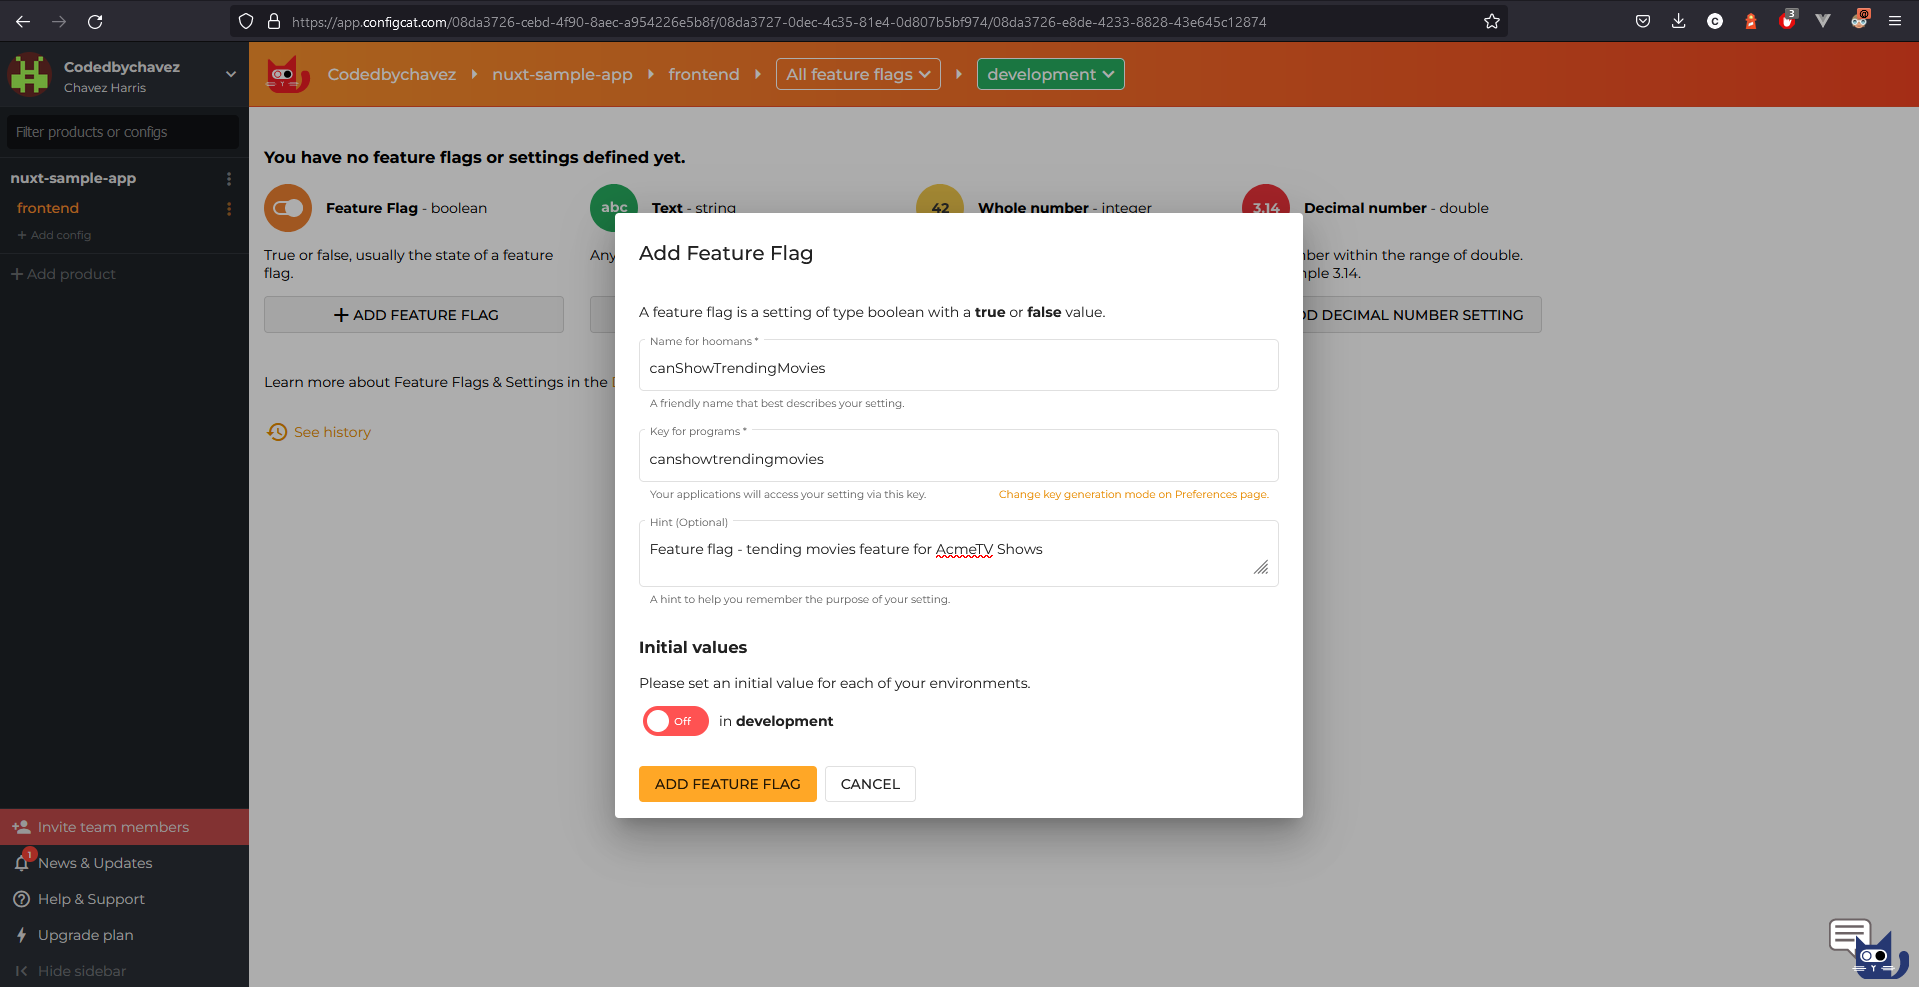Open News & Updates via the bell icon
Image resolution: width=1919 pixels, height=987 pixels.
pos(21,863)
